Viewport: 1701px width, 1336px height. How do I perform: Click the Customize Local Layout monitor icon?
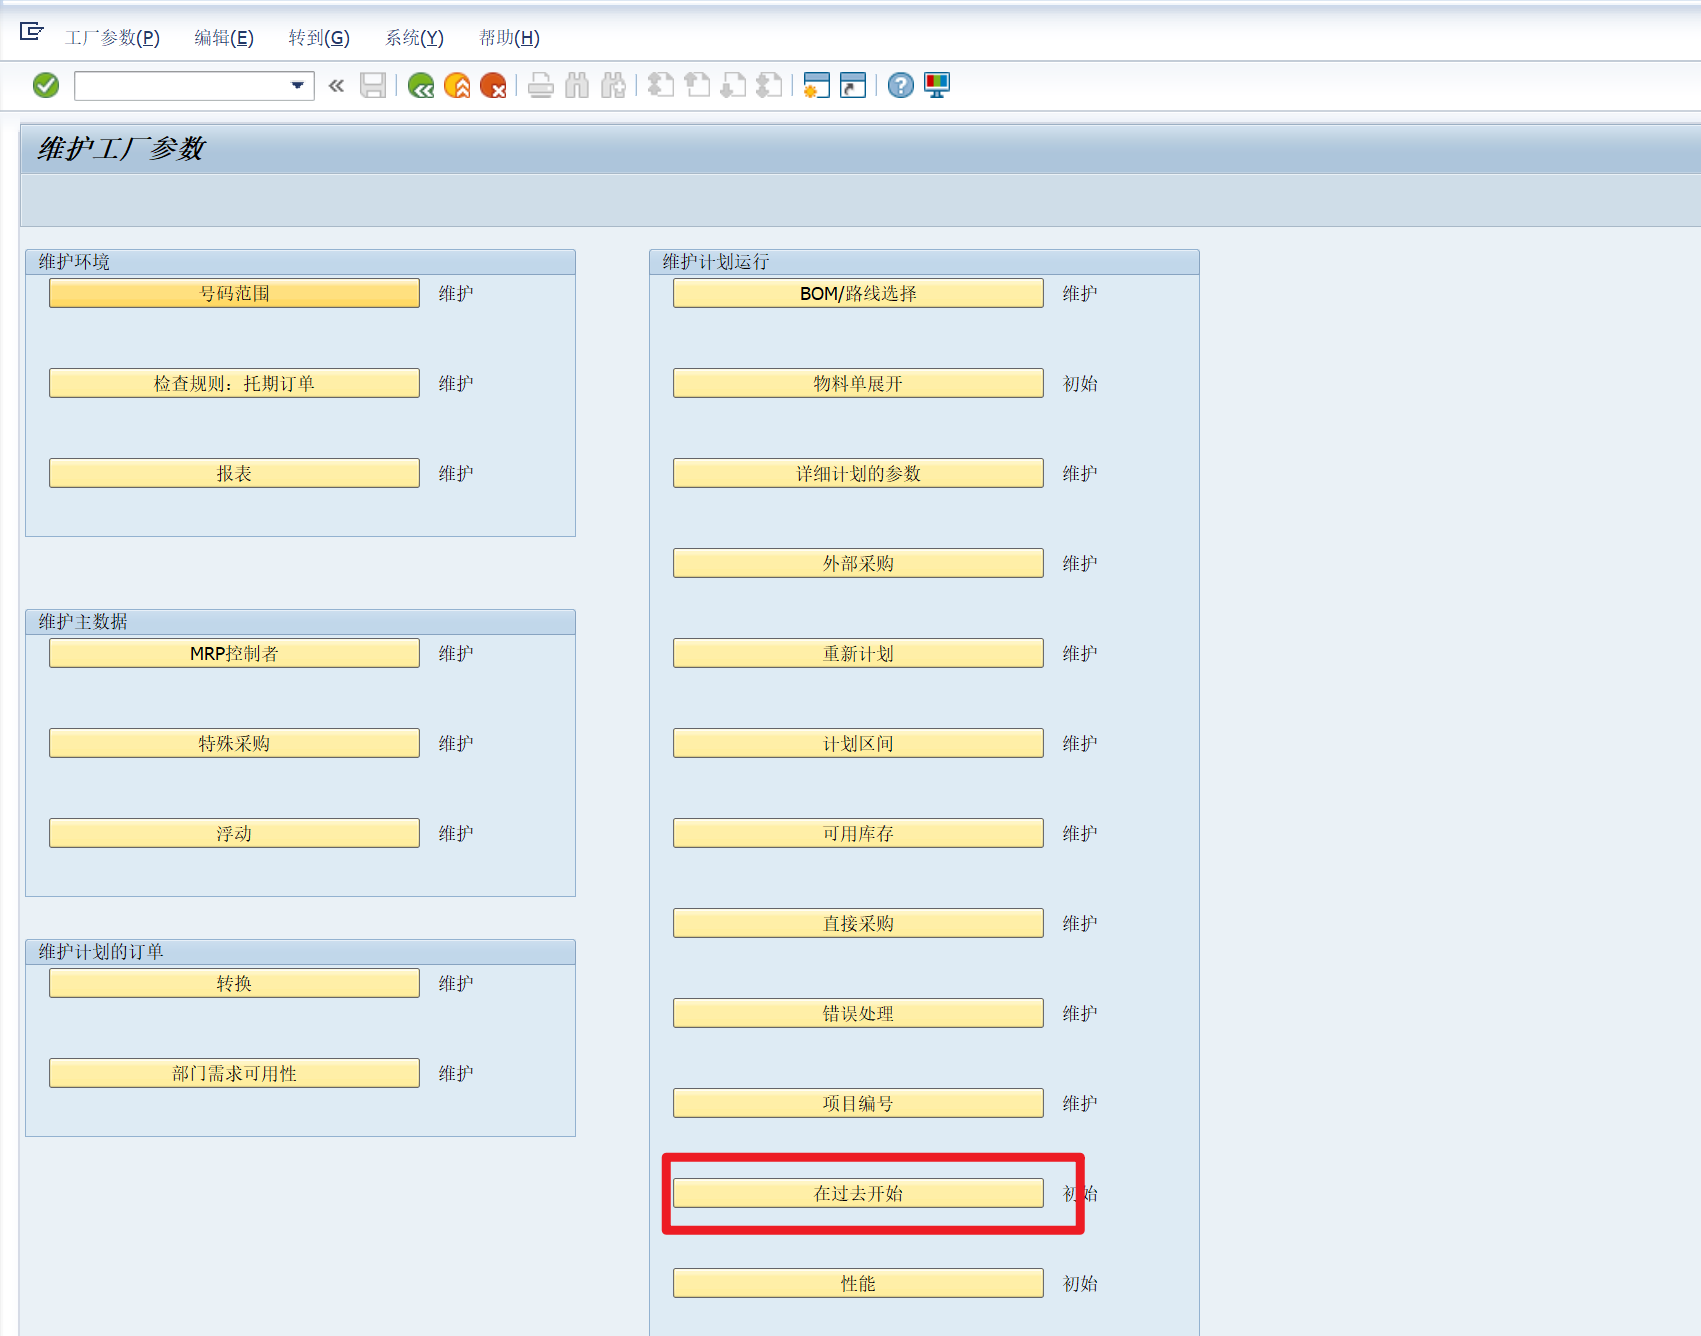point(937,85)
